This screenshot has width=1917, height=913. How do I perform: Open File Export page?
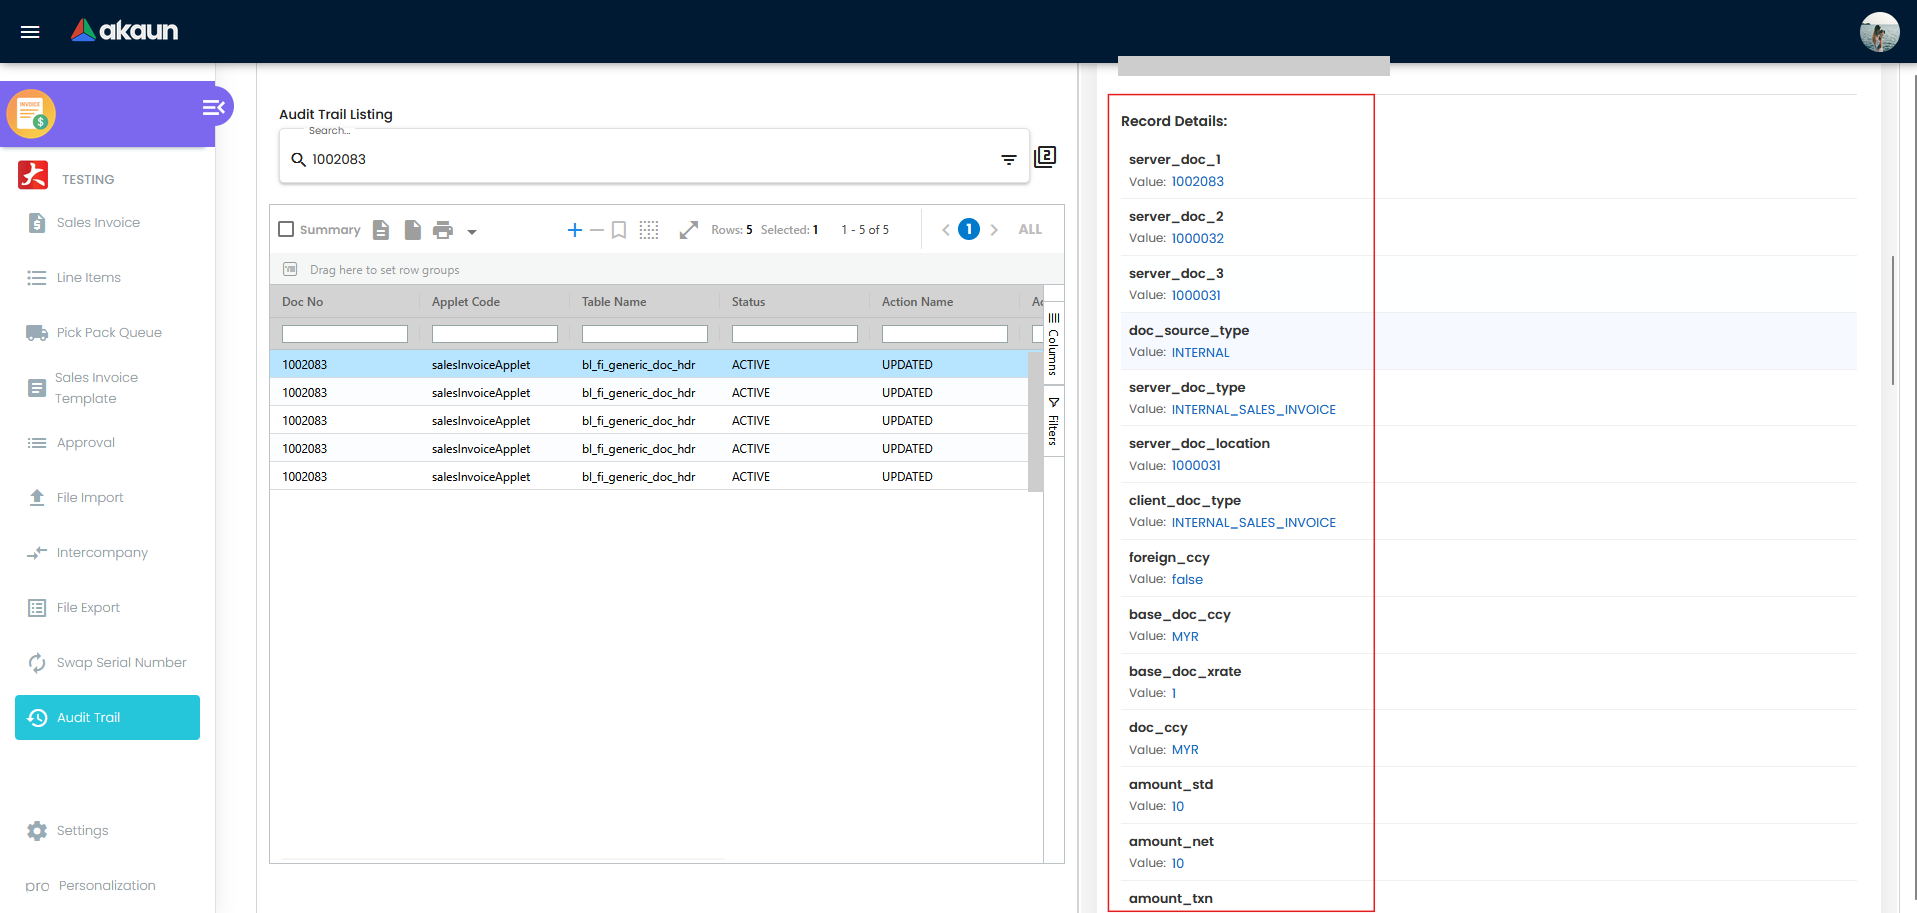[88, 608]
